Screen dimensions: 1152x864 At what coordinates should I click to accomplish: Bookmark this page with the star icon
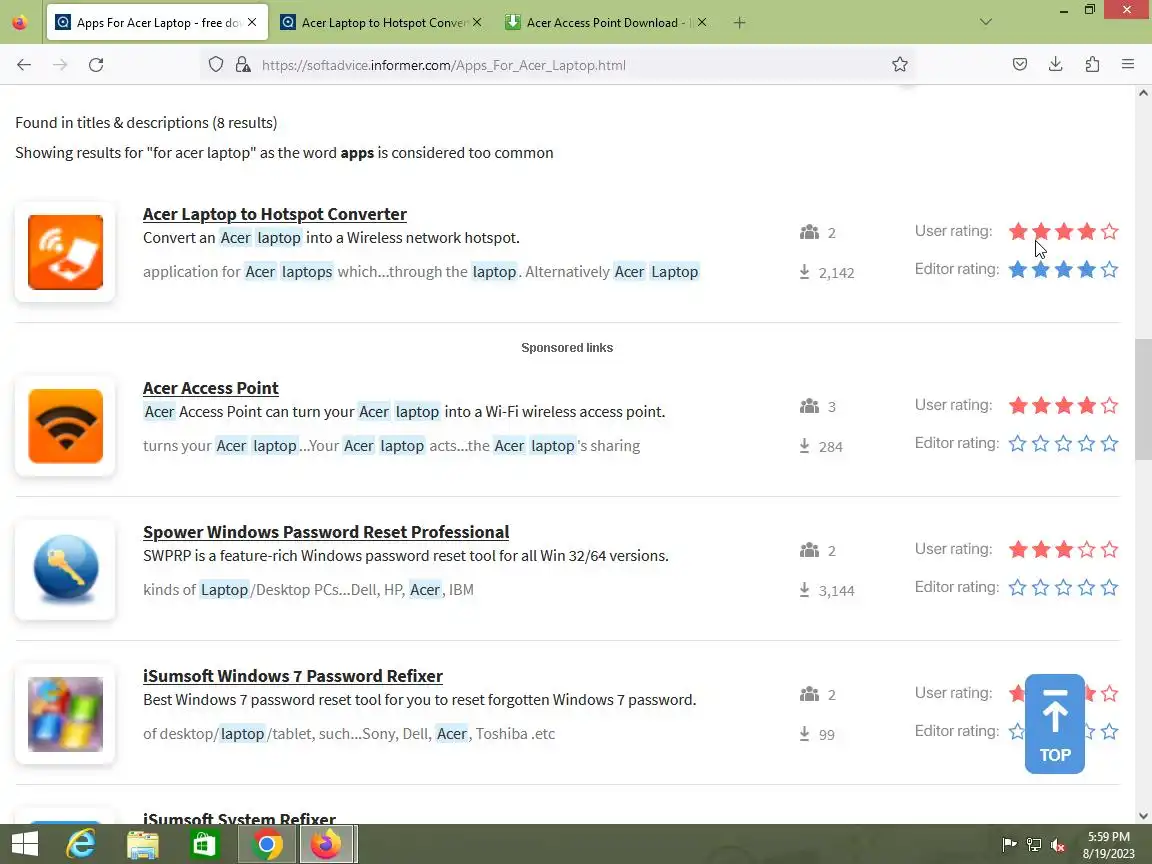899,65
